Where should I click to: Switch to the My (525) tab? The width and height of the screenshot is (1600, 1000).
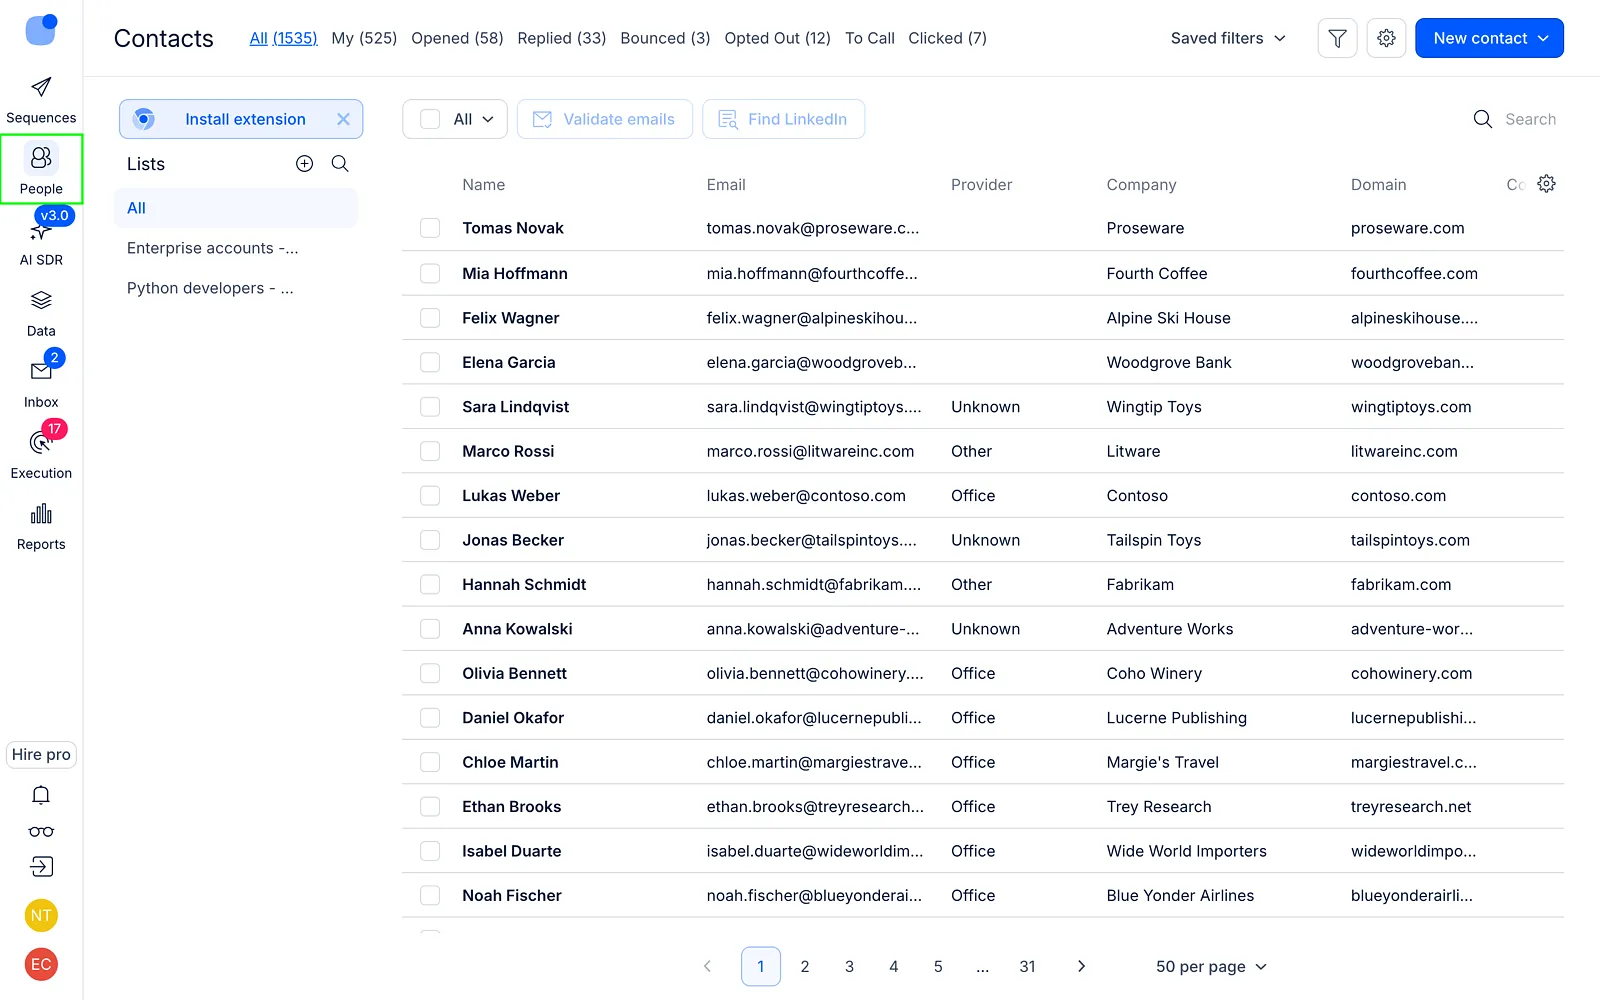point(364,38)
